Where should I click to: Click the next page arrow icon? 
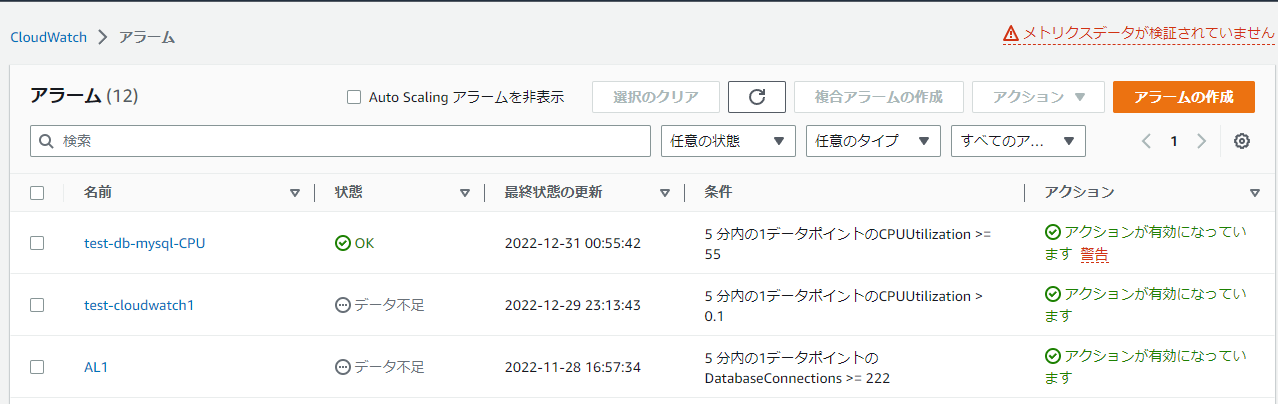click(x=1202, y=141)
